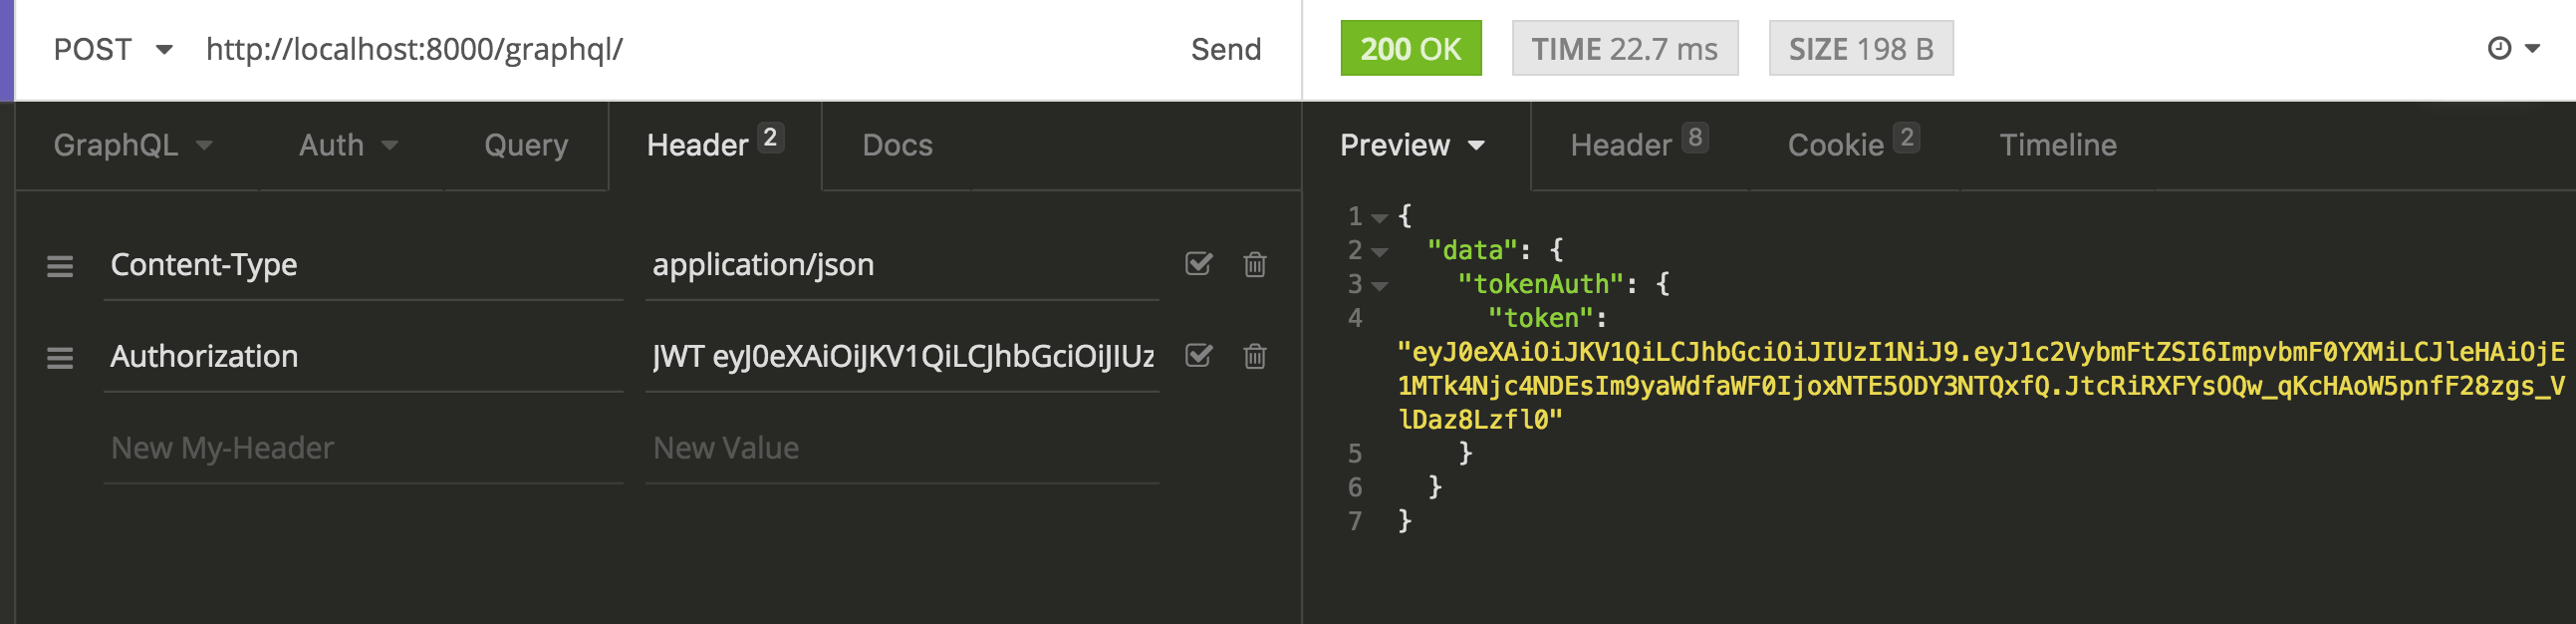Open the response history clock dropdown
This screenshot has height=624, width=2576.
[2513, 48]
